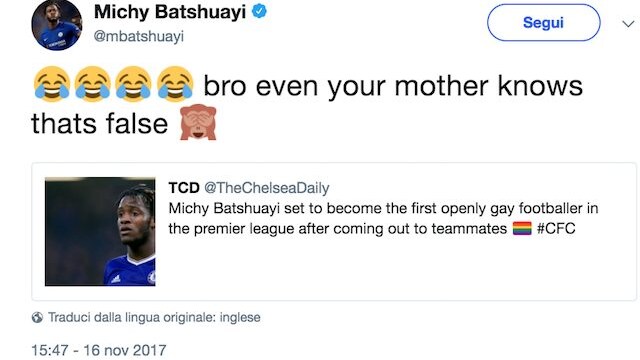Viewport: 640px width, 360px height.
Task: Expand the tweet options chevron
Action: [628, 24]
